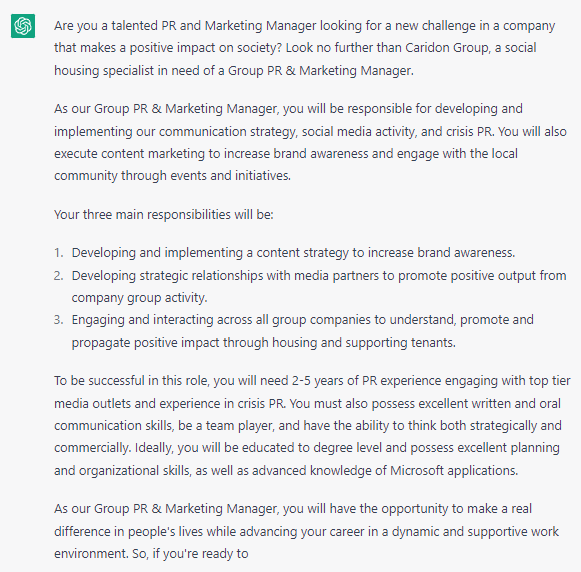This screenshot has width=581, height=572.
Task: Click list number 1 marker
Action: pos(59,253)
